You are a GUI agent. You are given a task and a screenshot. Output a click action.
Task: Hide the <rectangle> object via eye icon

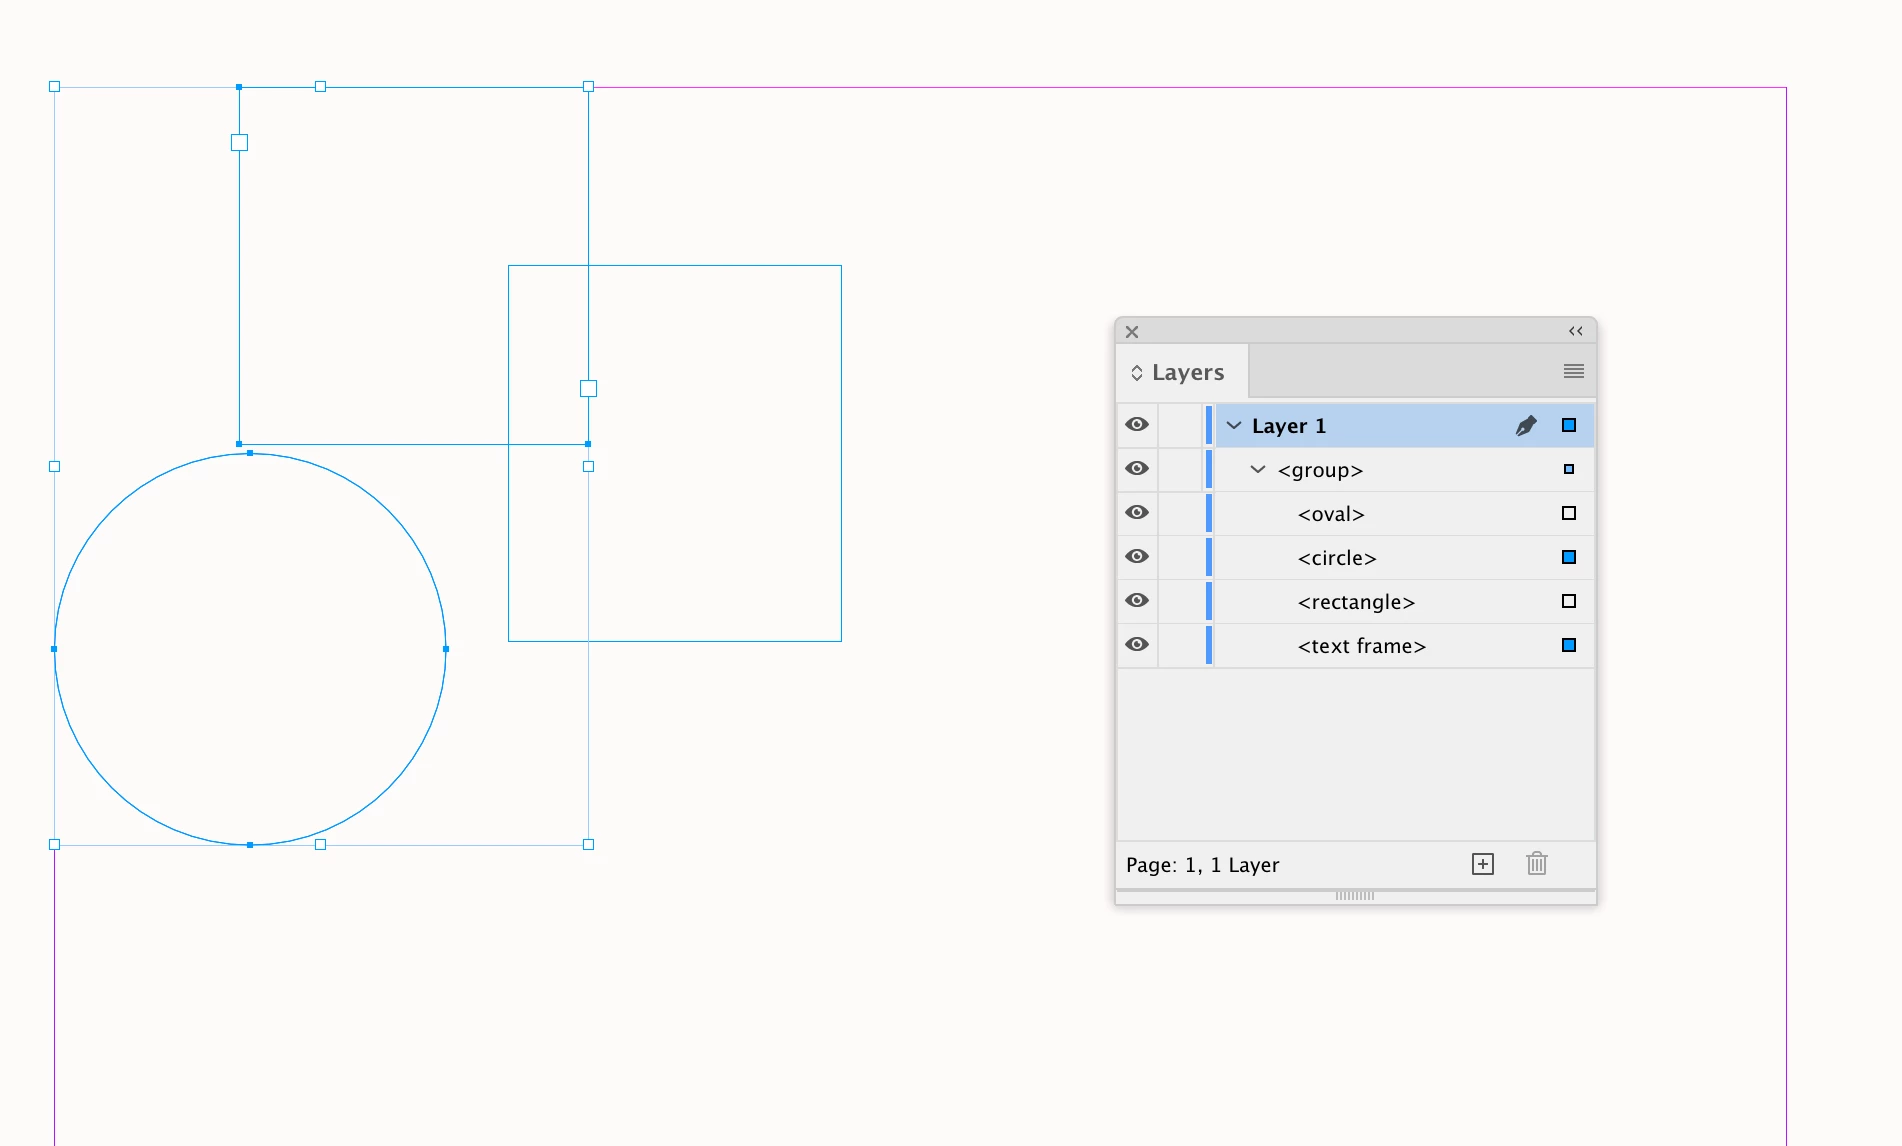point(1137,601)
